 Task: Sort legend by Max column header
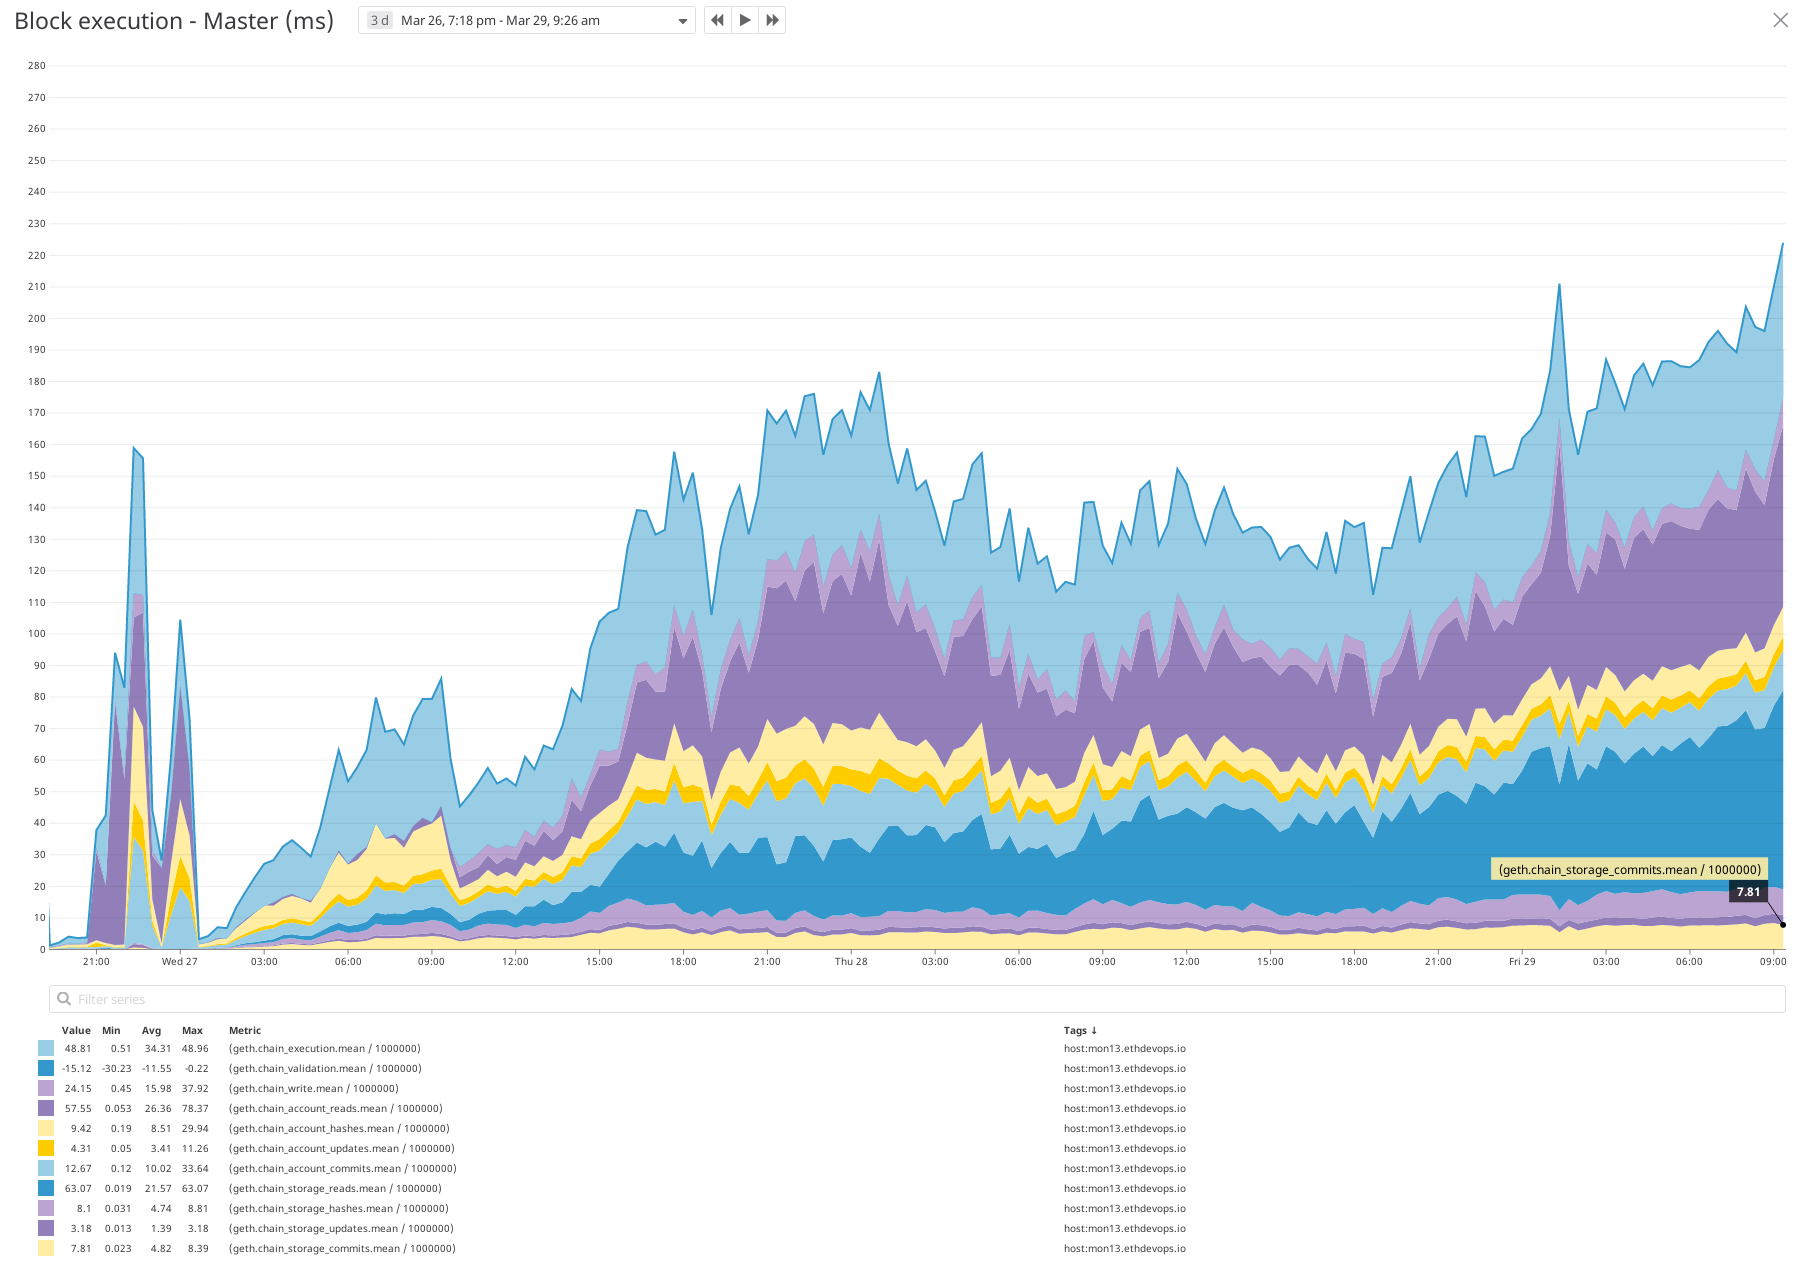click(192, 1030)
